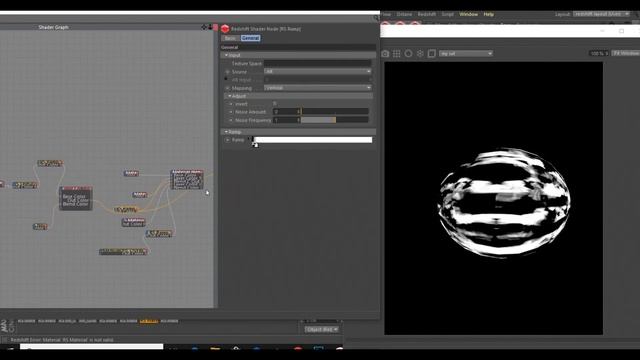Open the Object (Rel) dropdown

click(322, 329)
